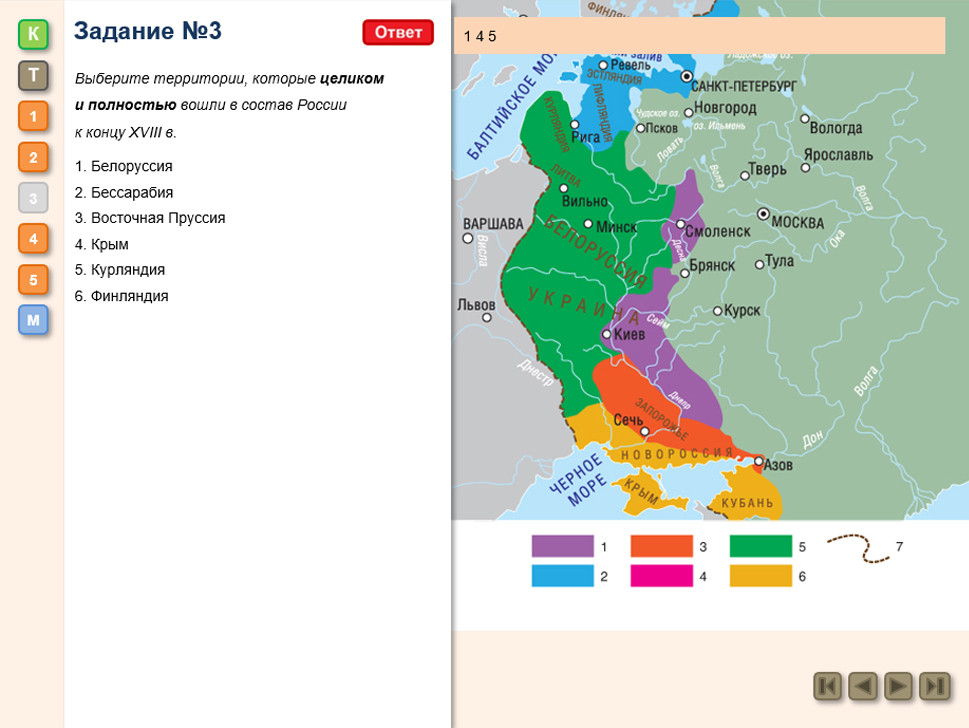Click Москва city marker on map
This screenshot has width=969, height=728.
[765, 214]
